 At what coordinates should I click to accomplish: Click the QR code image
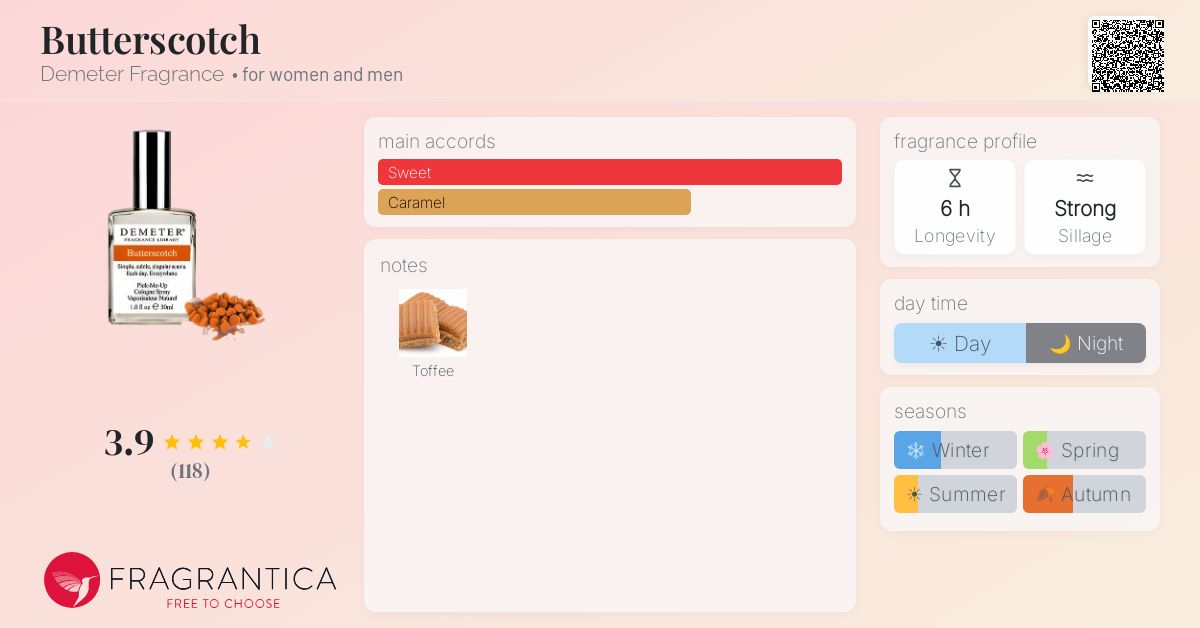tap(1127, 56)
